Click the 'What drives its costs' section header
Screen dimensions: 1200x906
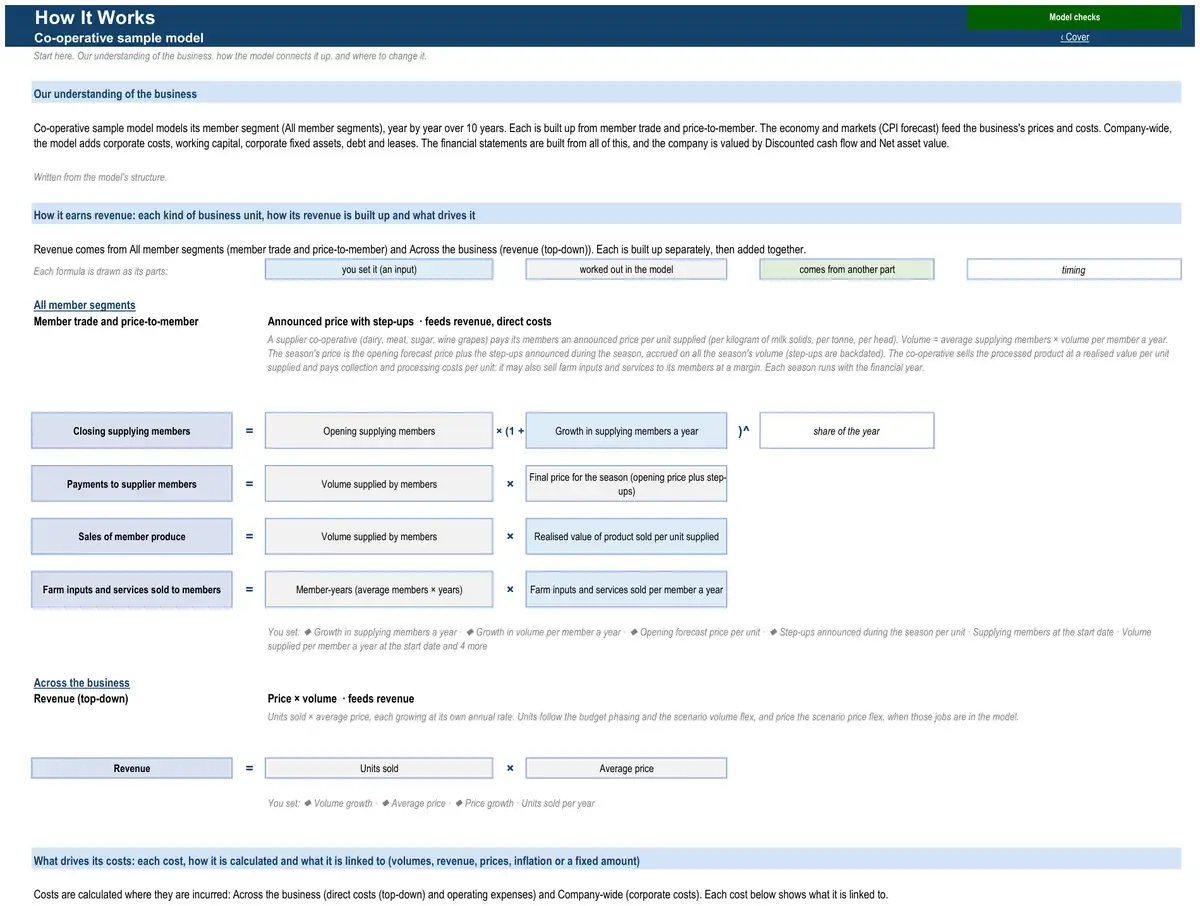pos(607,861)
